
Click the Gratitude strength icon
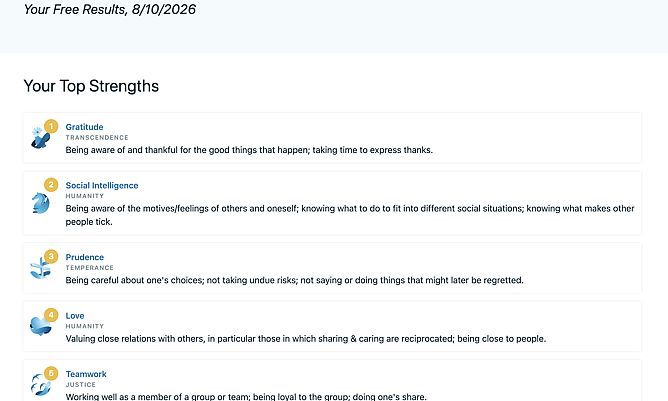click(x=40, y=138)
